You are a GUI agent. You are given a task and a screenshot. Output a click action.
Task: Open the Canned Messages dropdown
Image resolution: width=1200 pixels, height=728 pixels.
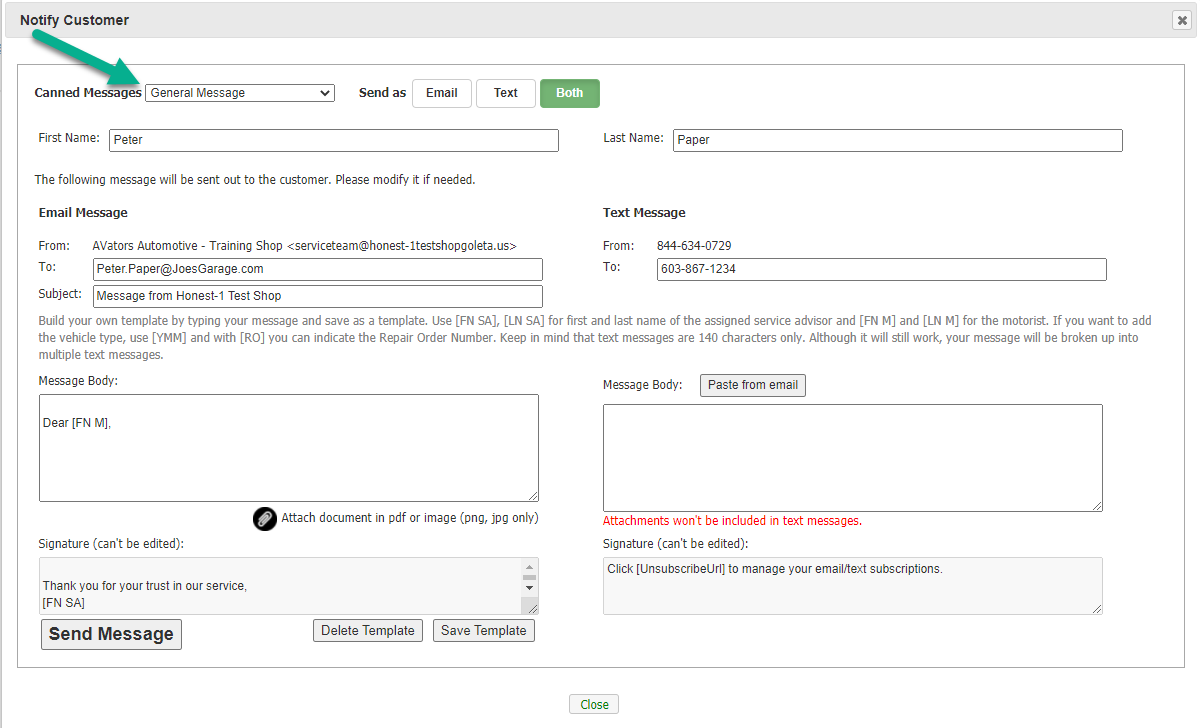pyautogui.click(x=240, y=93)
